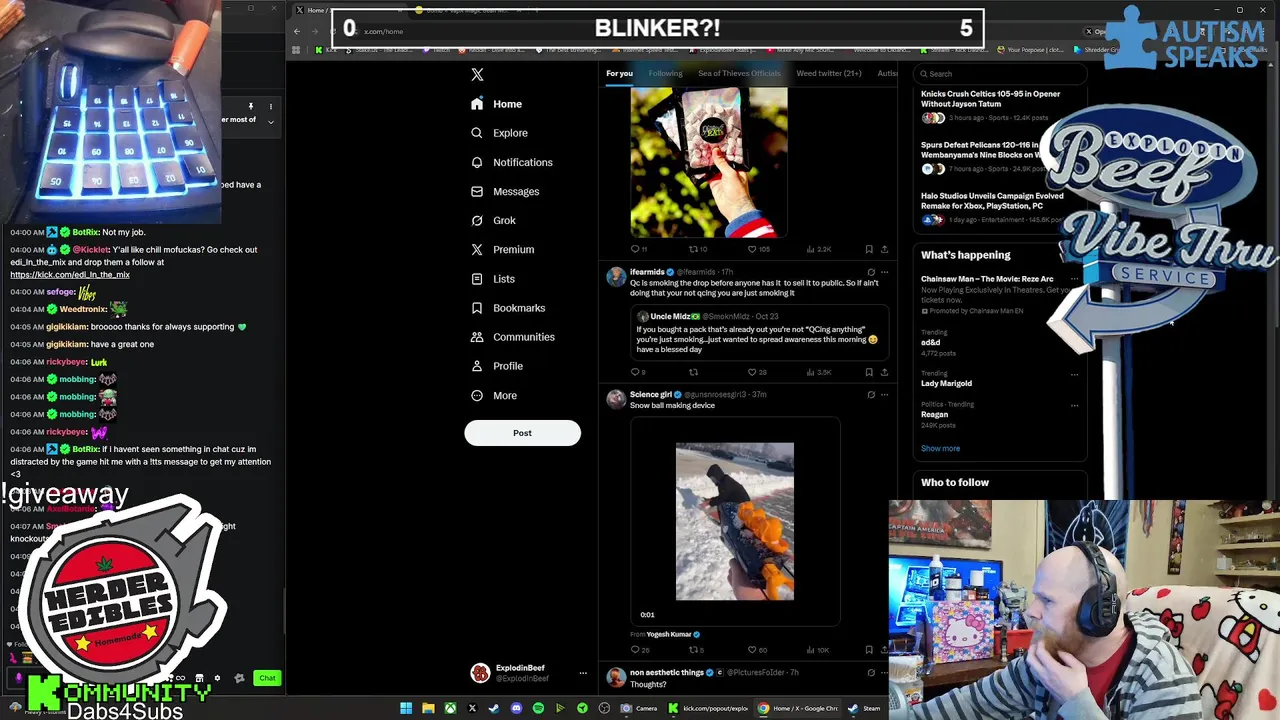Open more options for Reagan trend

(x=1074, y=406)
